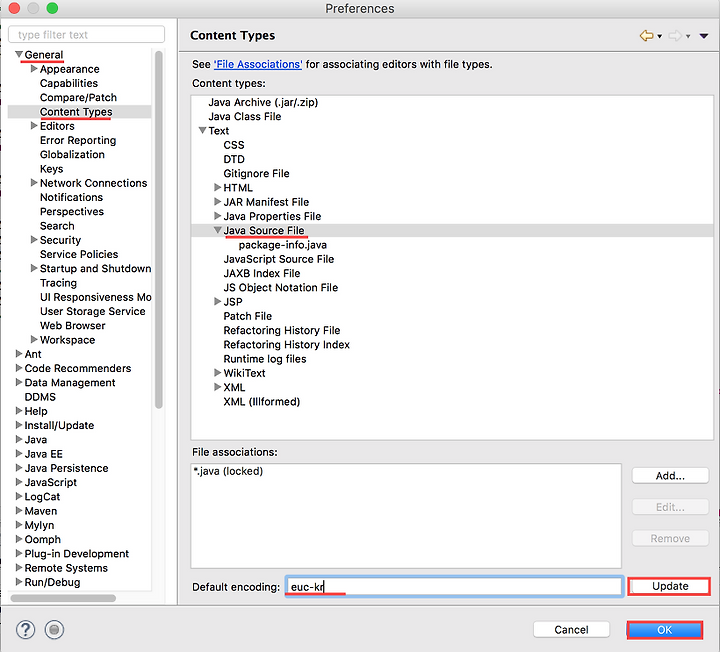Expand the JAR Manifest File type
This screenshot has width=720, height=652.
click(x=217, y=202)
